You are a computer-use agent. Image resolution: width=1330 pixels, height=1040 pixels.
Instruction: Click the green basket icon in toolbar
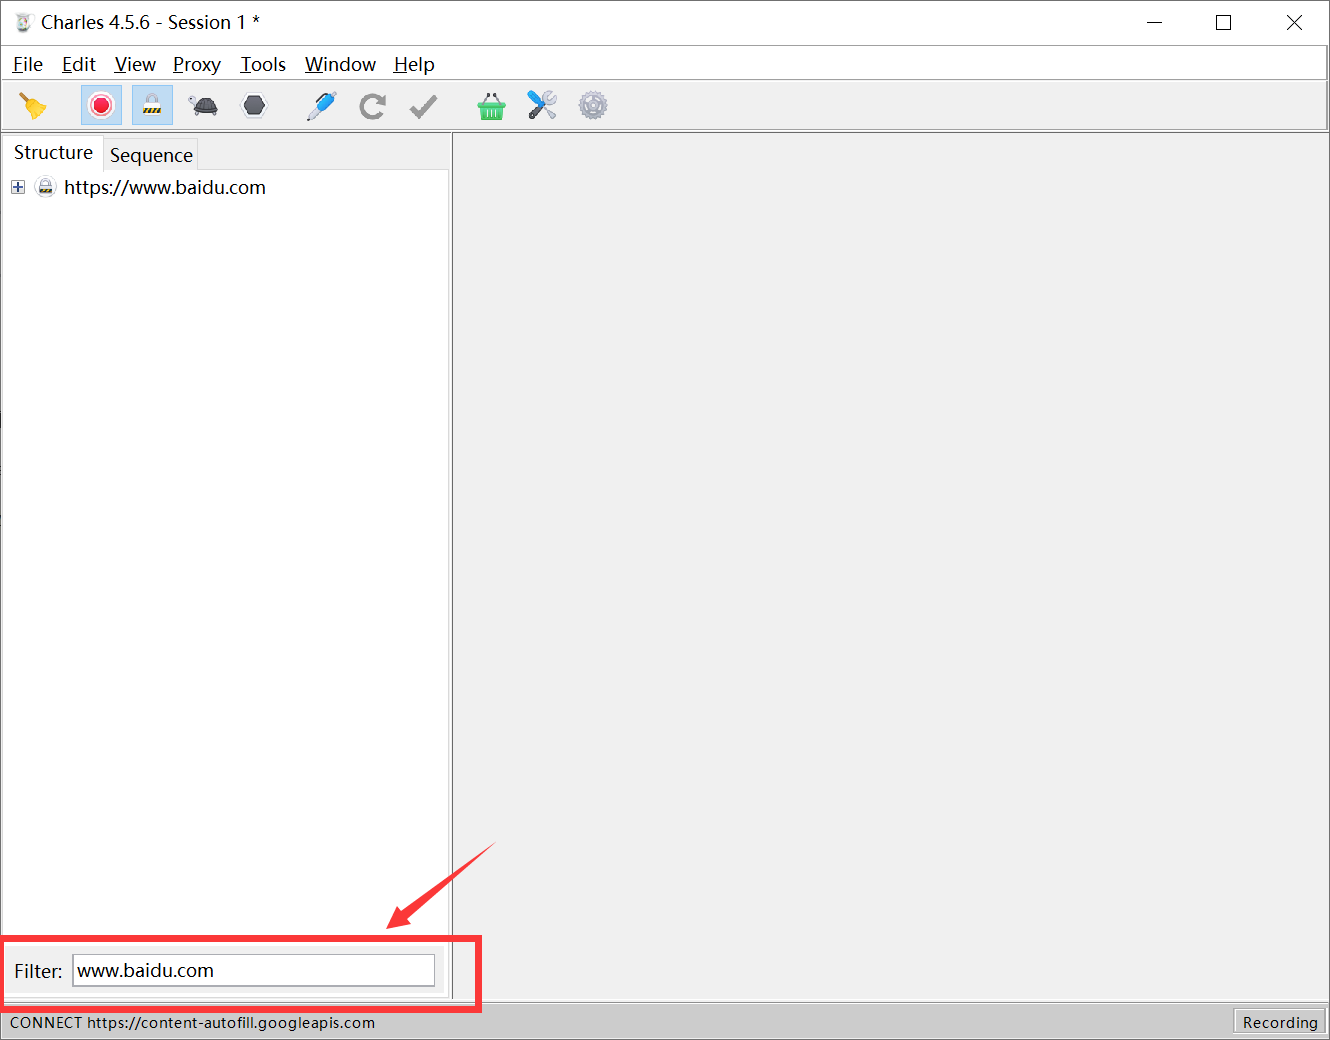point(491,106)
